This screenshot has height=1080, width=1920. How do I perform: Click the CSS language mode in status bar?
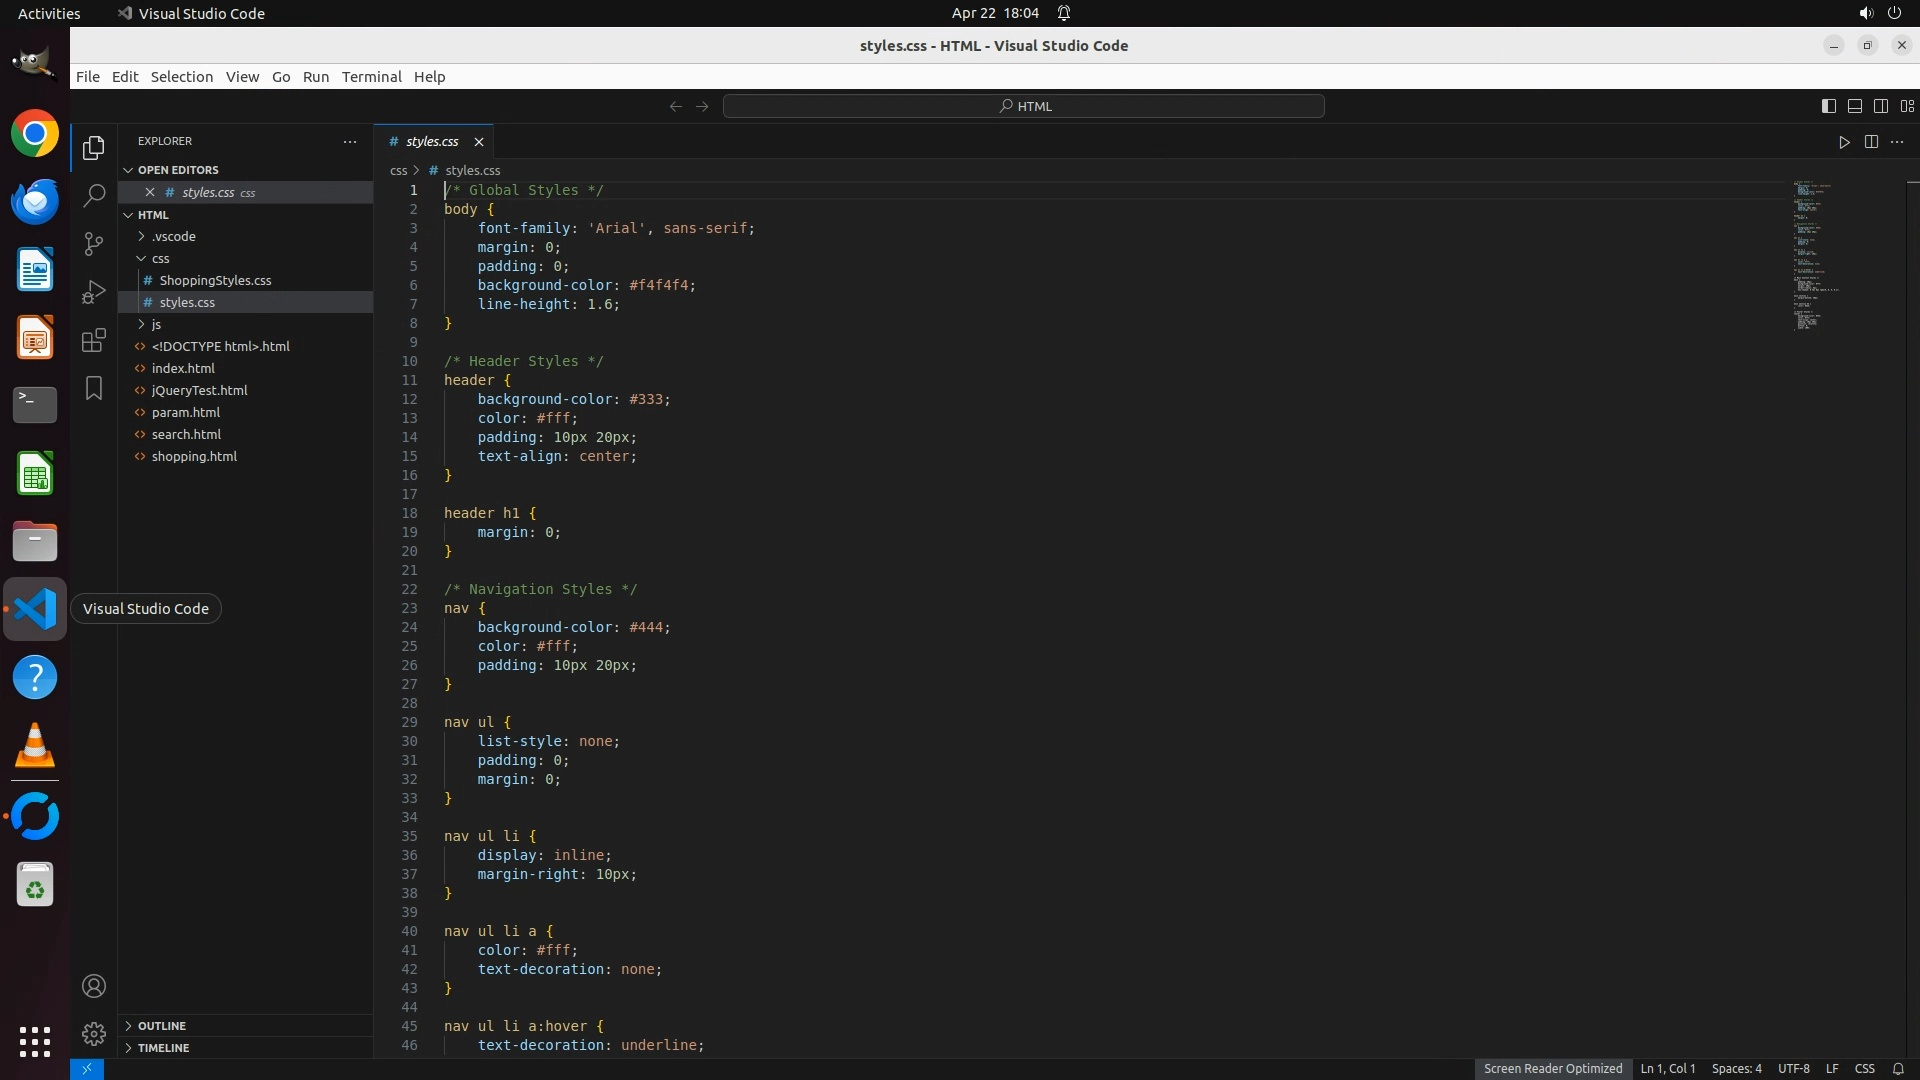1864,1069
